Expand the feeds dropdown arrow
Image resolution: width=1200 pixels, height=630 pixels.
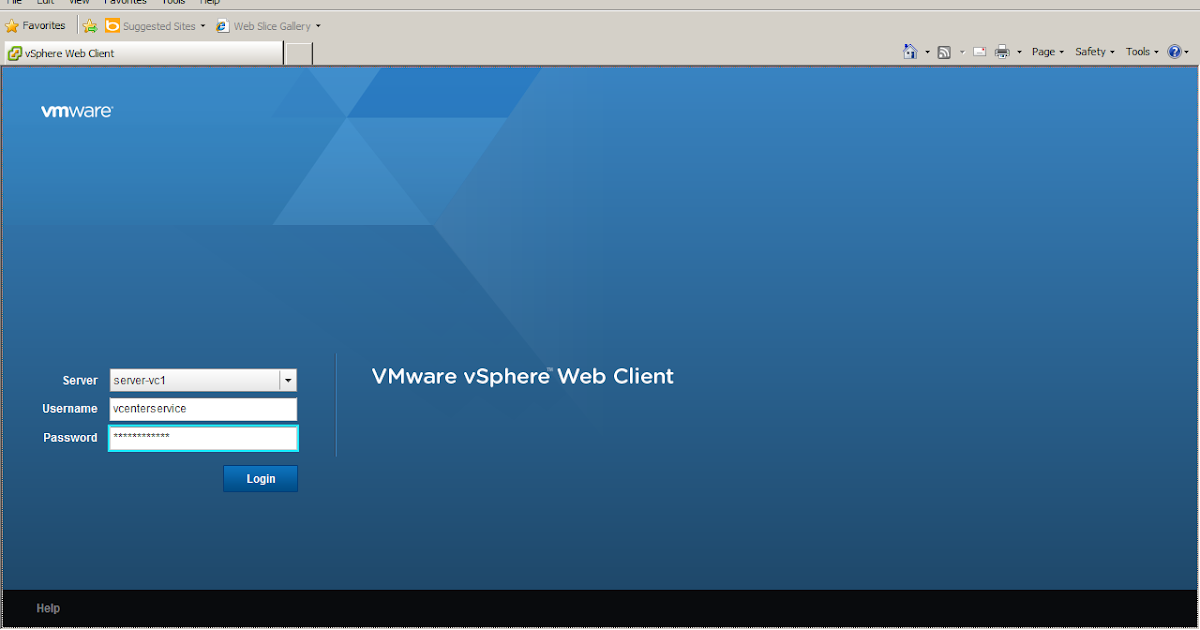962,52
